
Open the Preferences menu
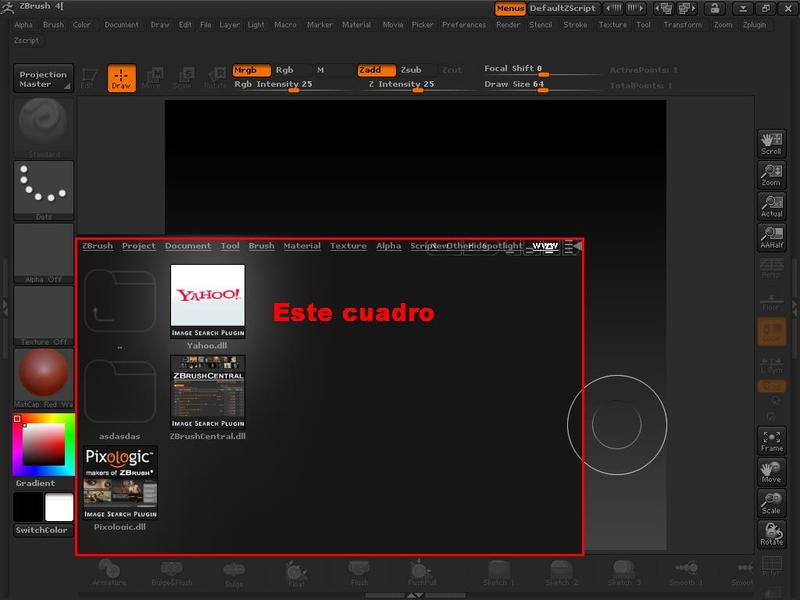point(464,24)
